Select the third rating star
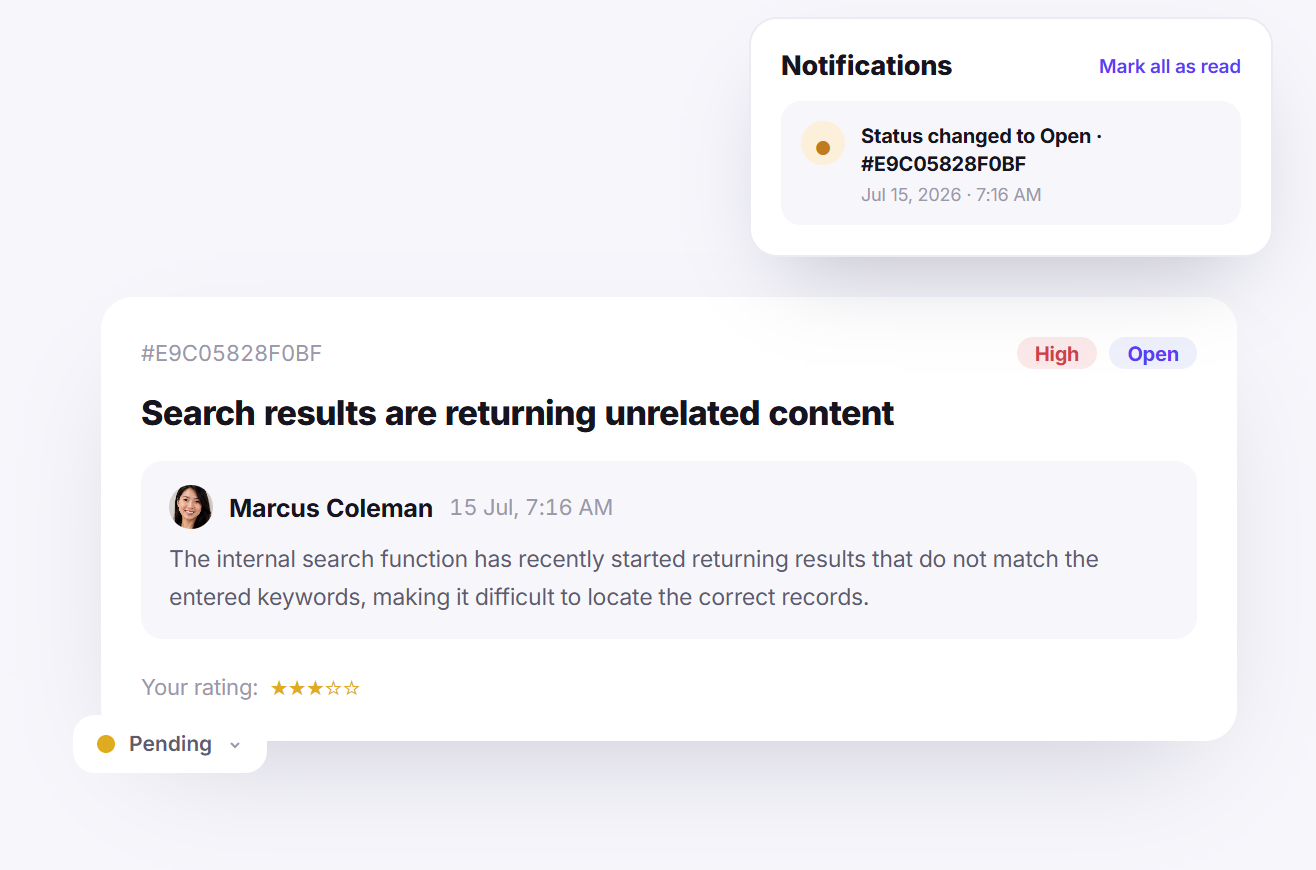This screenshot has height=870, width=1316. pyautogui.click(x=315, y=688)
